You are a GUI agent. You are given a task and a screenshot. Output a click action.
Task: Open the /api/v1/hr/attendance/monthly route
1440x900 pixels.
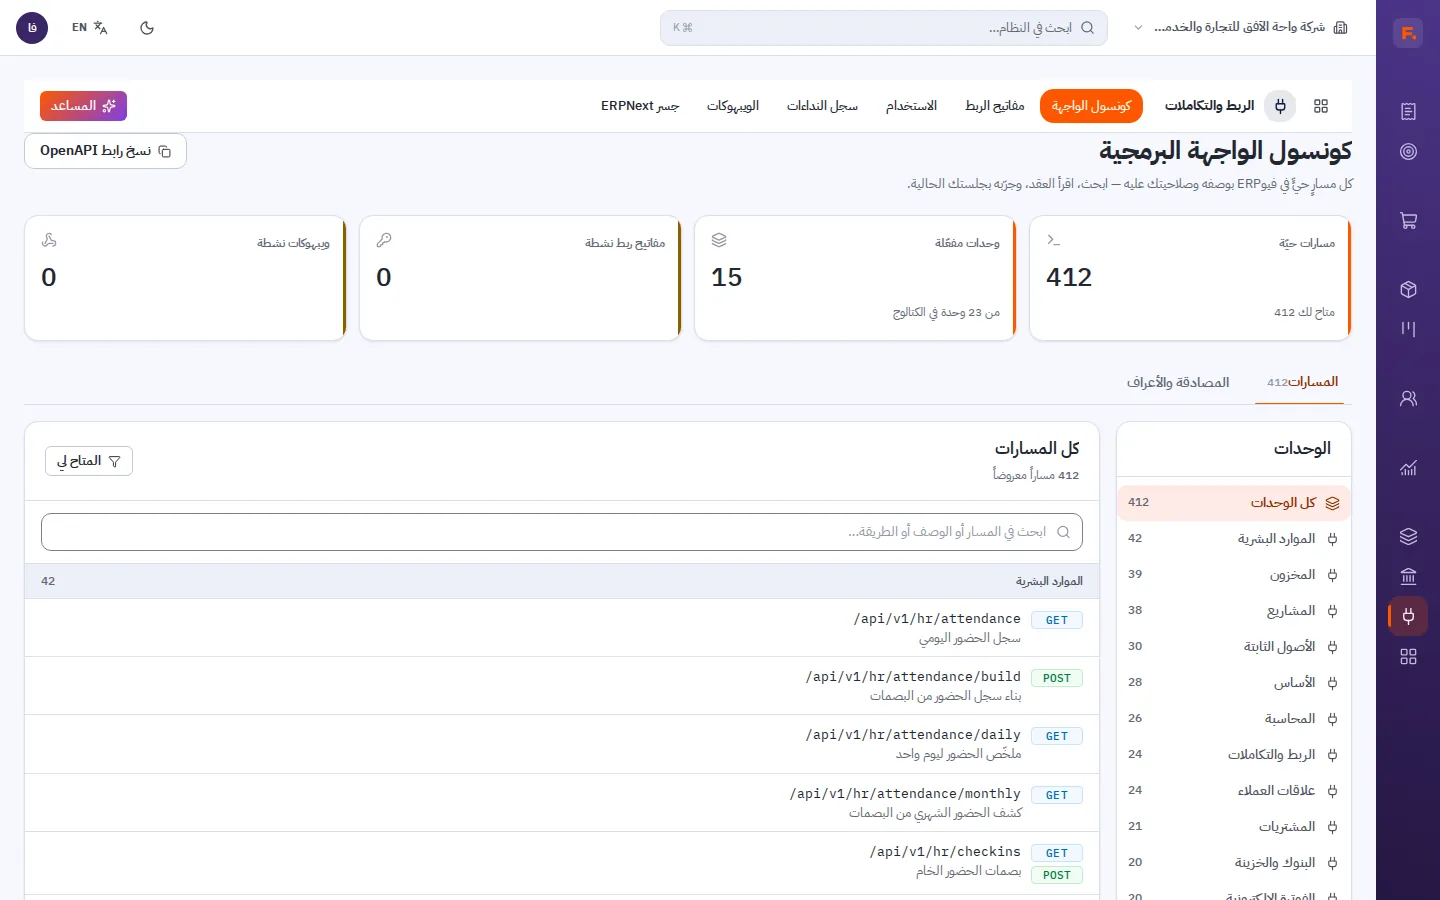click(562, 803)
